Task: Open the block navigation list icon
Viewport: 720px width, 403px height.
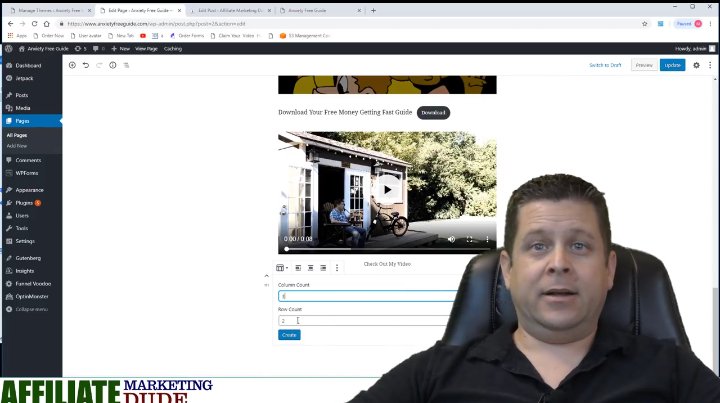Action: click(126, 65)
